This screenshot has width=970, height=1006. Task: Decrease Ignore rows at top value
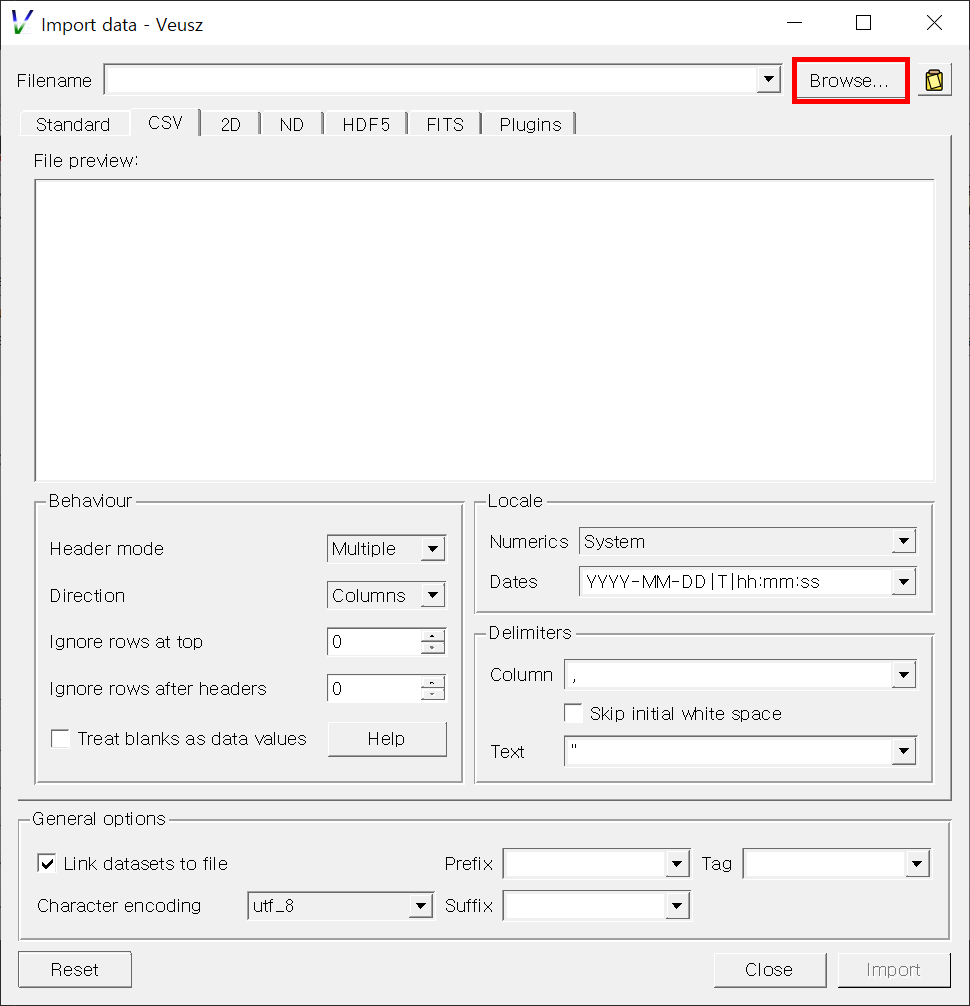(x=432, y=647)
